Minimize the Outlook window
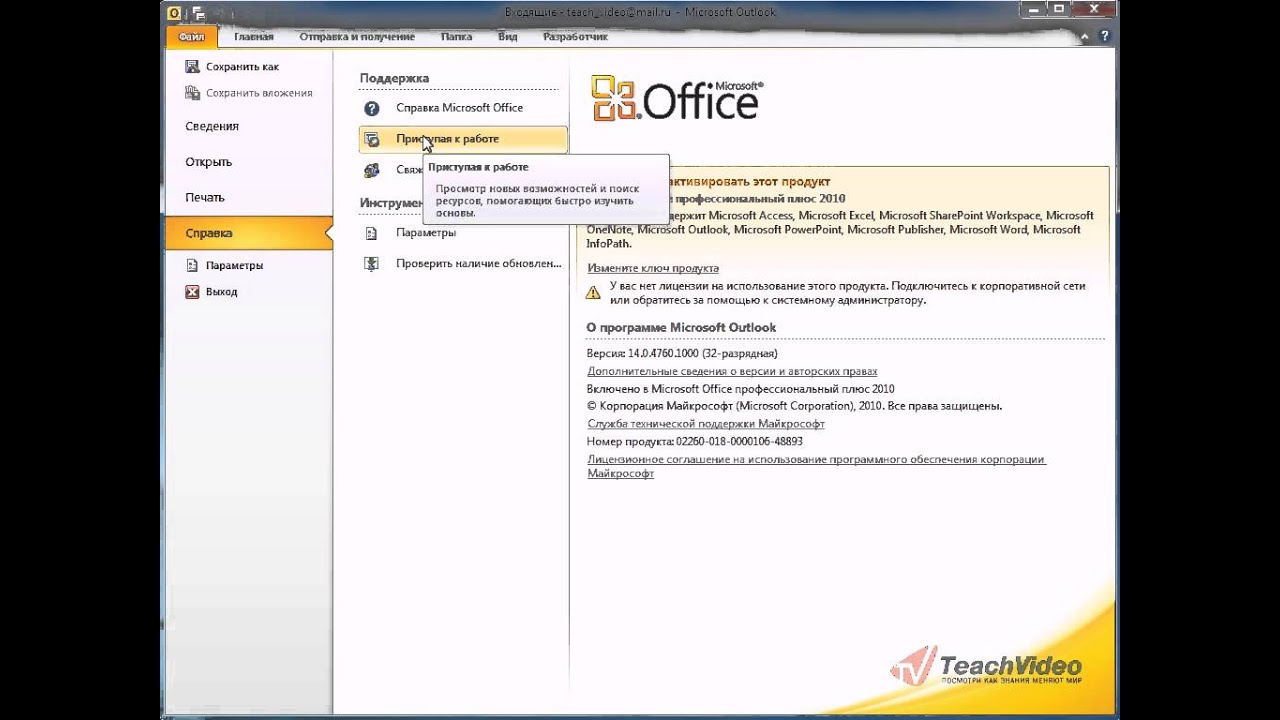Viewport: 1280px width, 720px height. pyautogui.click(x=1035, y=10)
